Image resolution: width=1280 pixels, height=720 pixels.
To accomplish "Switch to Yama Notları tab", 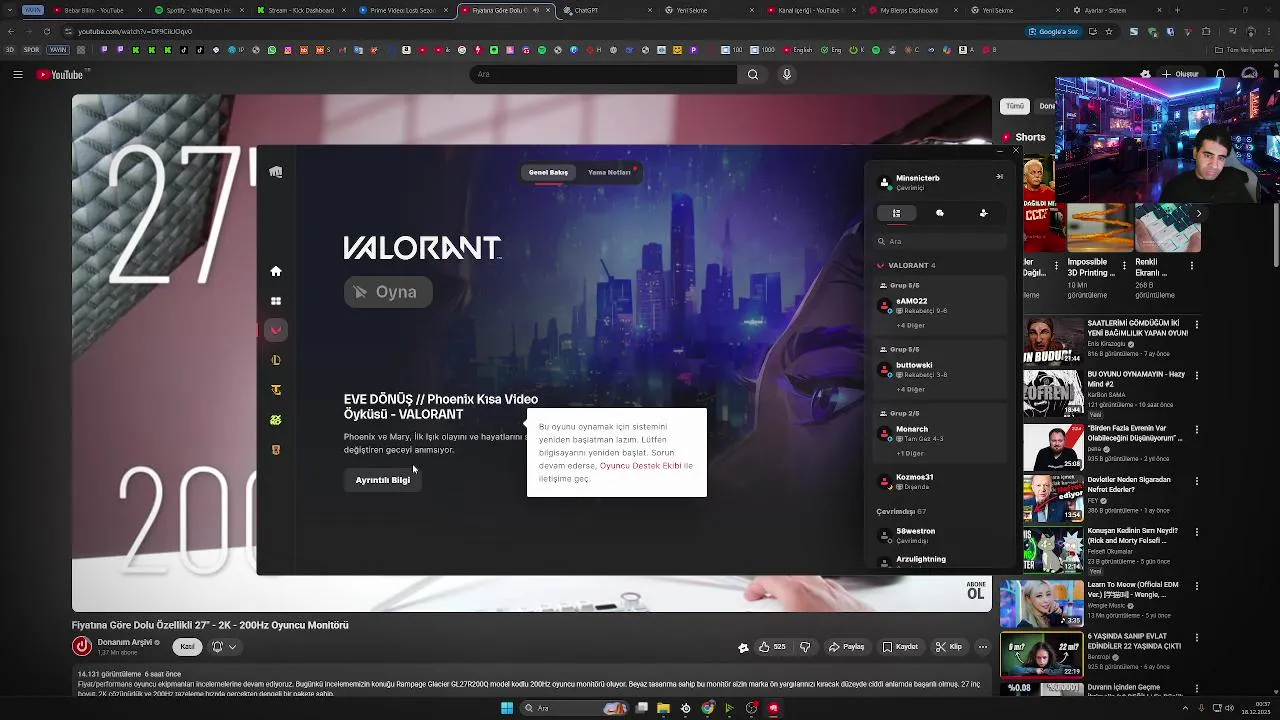I will [609, 172].
